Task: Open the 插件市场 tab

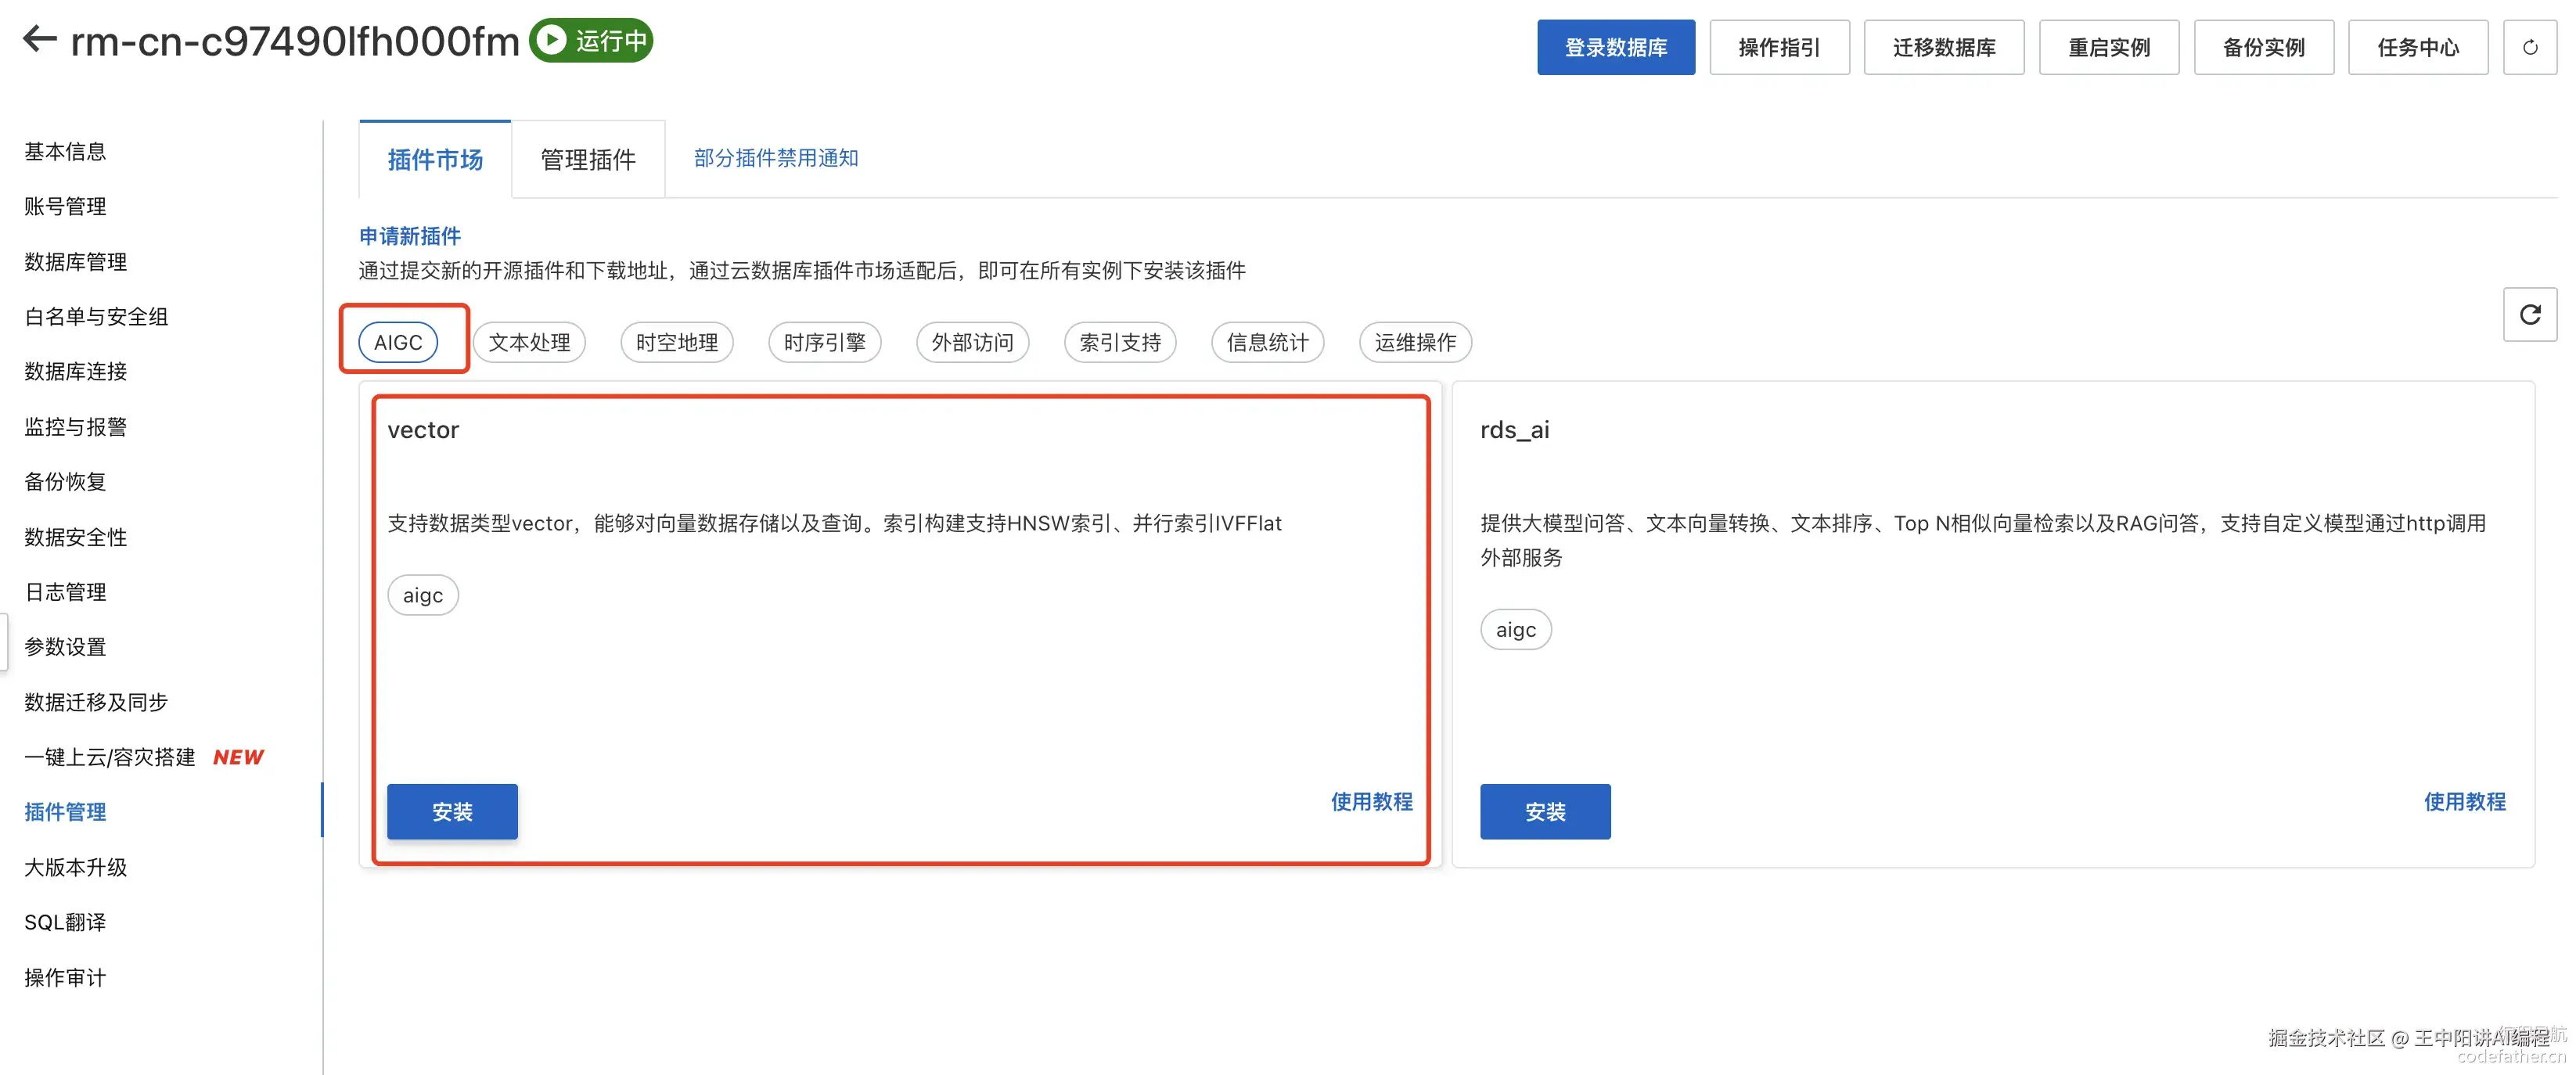Action: point(435,159)
